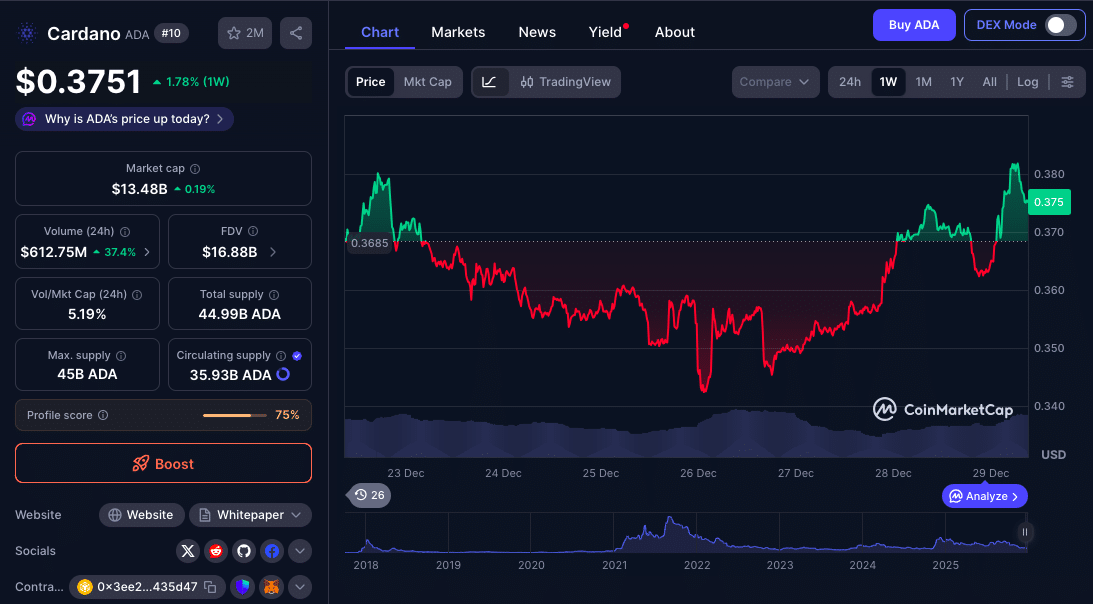This screenshot has height=604, width=1093.
Task: Open Cardano Reddit social link
Action: point(216,551)
